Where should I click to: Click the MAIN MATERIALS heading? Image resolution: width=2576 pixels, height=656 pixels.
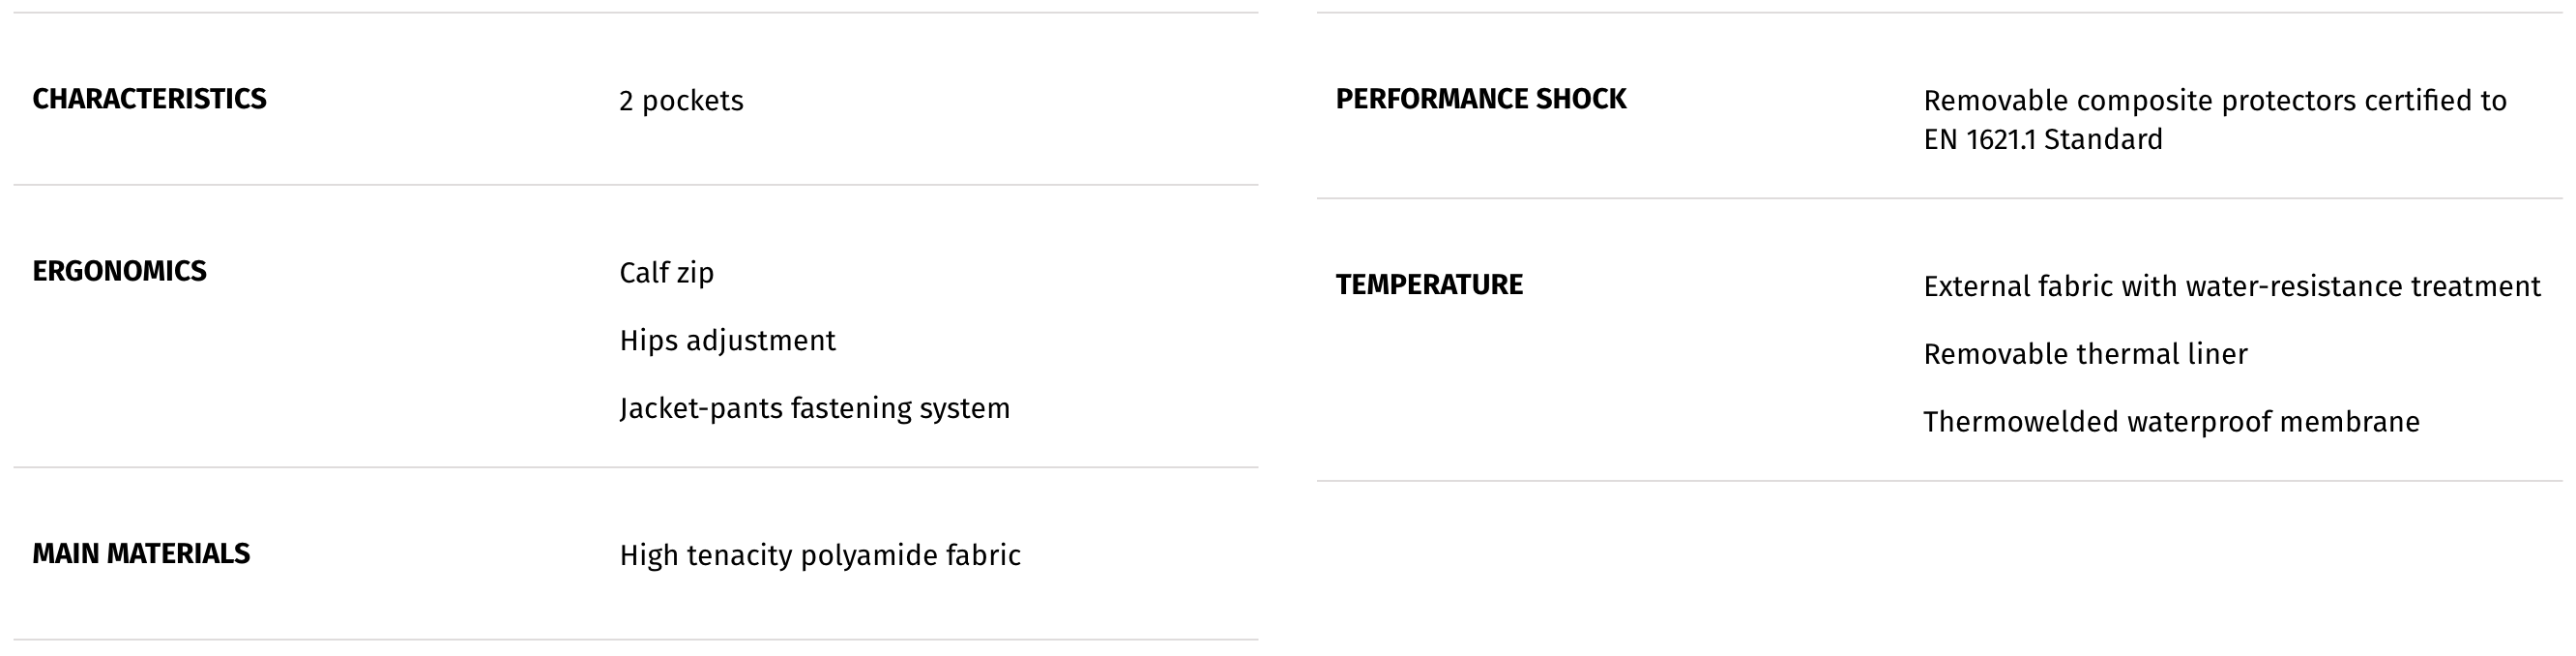[141, 554]
